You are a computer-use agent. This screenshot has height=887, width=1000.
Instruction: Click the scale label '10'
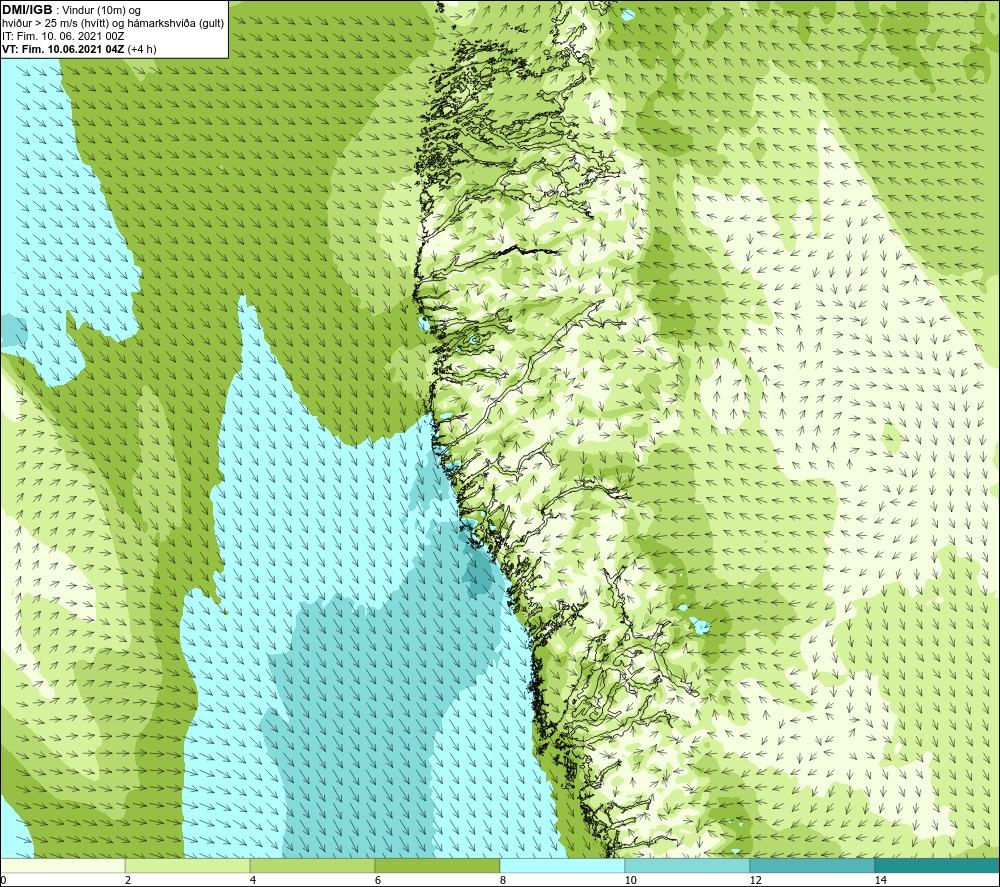[630, 880]
